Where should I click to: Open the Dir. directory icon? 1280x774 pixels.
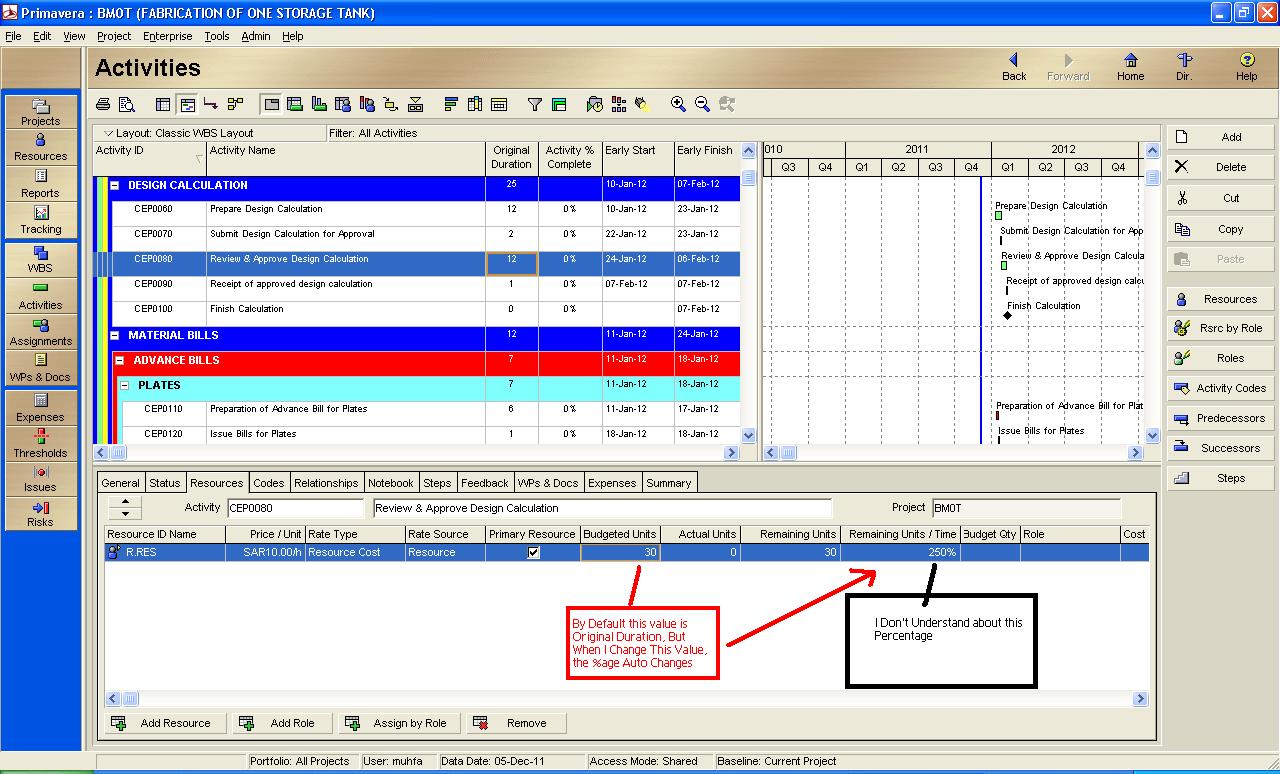(x=1184, y=68)
